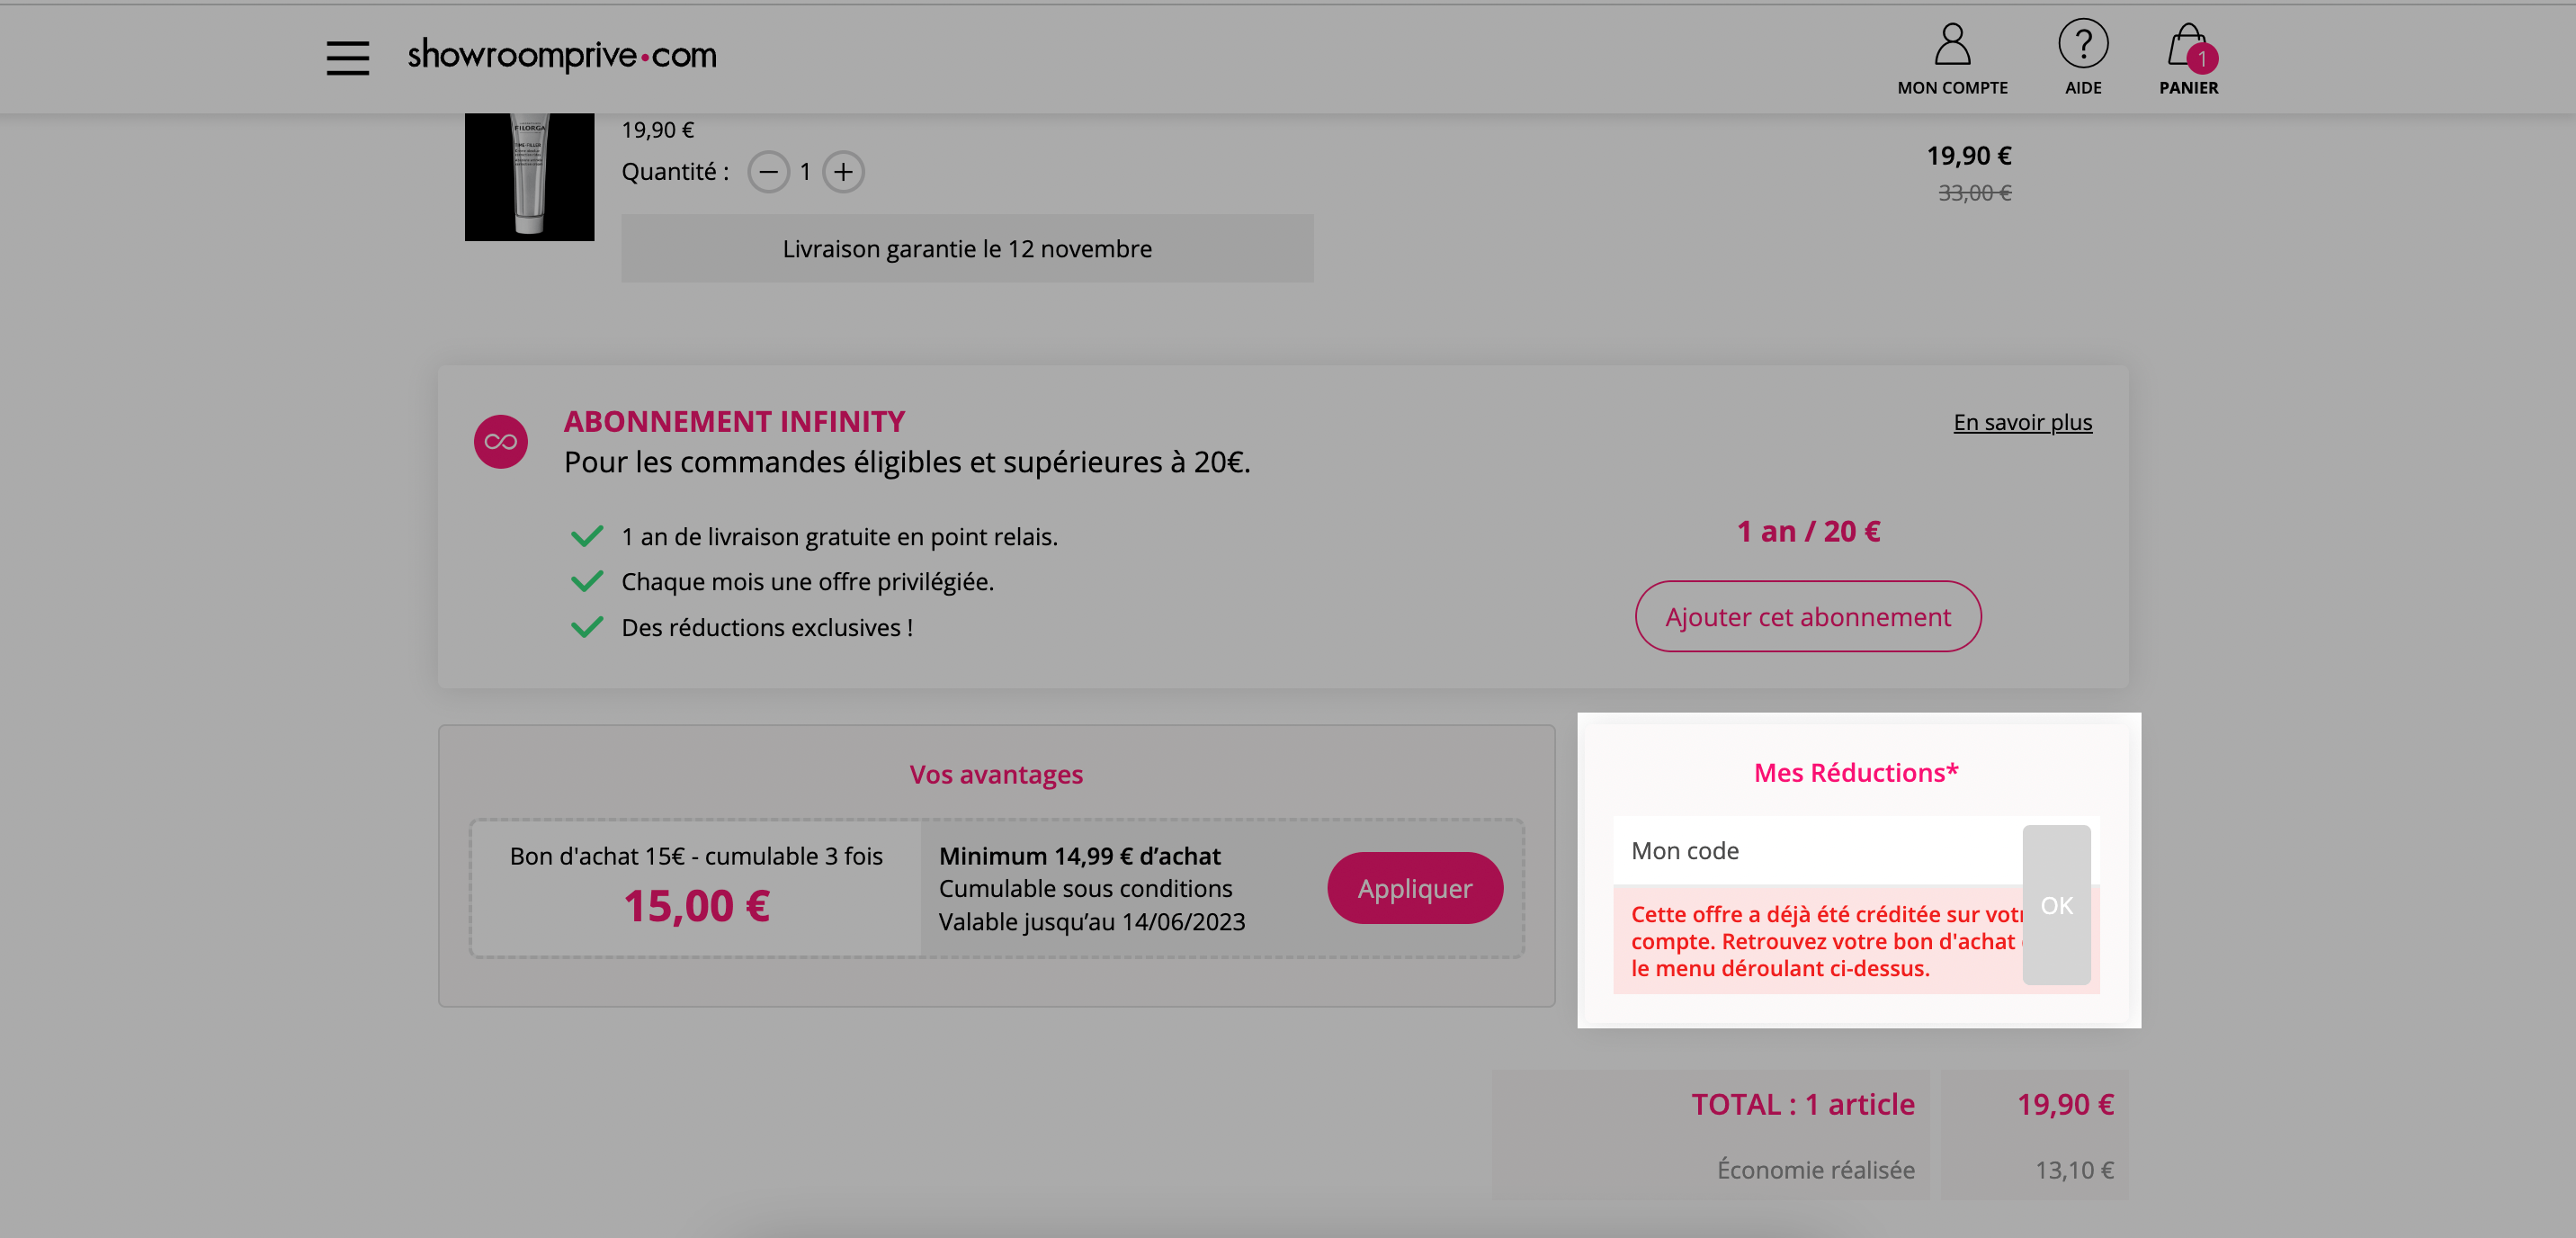
Task: Click the Mon Compte account icon
Action: click(x=1950, y=42)
